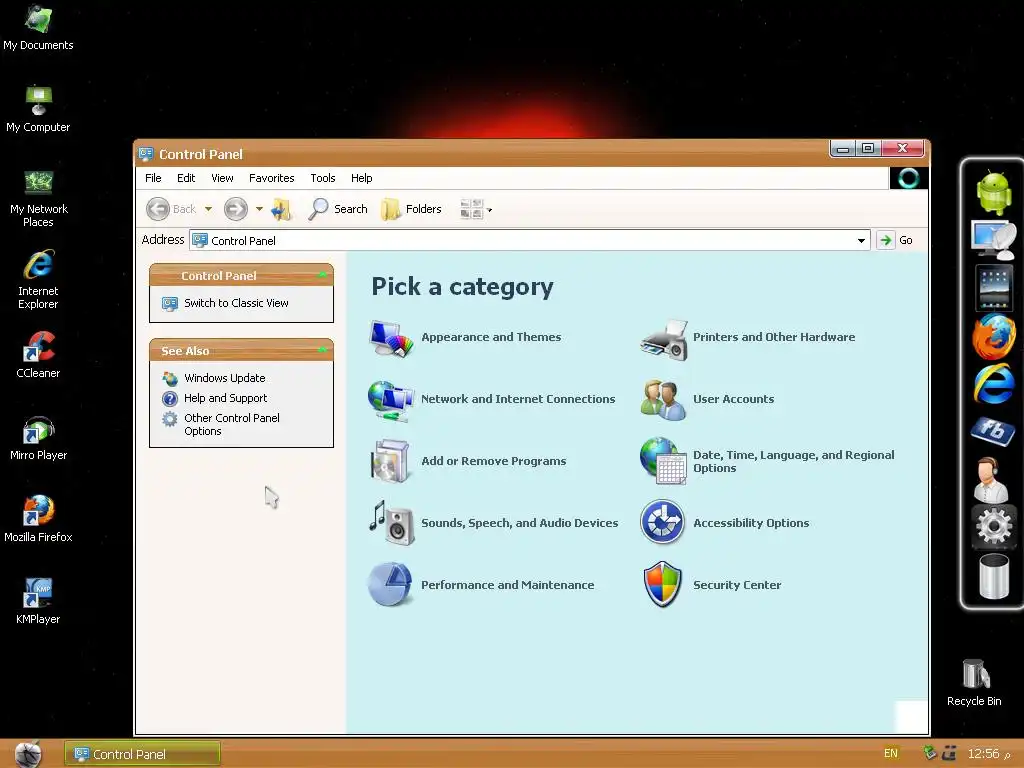The width and height of the screenshot is (1024, 768).
Task: Select the My Computer desktop icon
Action: coord(38,109)
